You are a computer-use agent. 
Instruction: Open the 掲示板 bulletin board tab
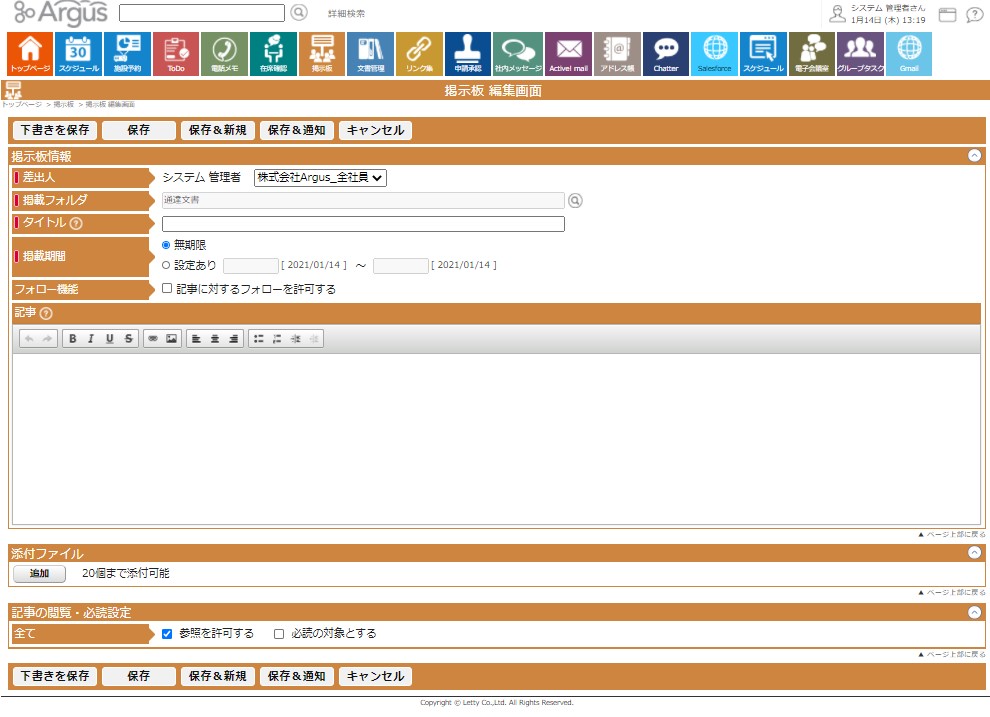(x=322, y=54)
